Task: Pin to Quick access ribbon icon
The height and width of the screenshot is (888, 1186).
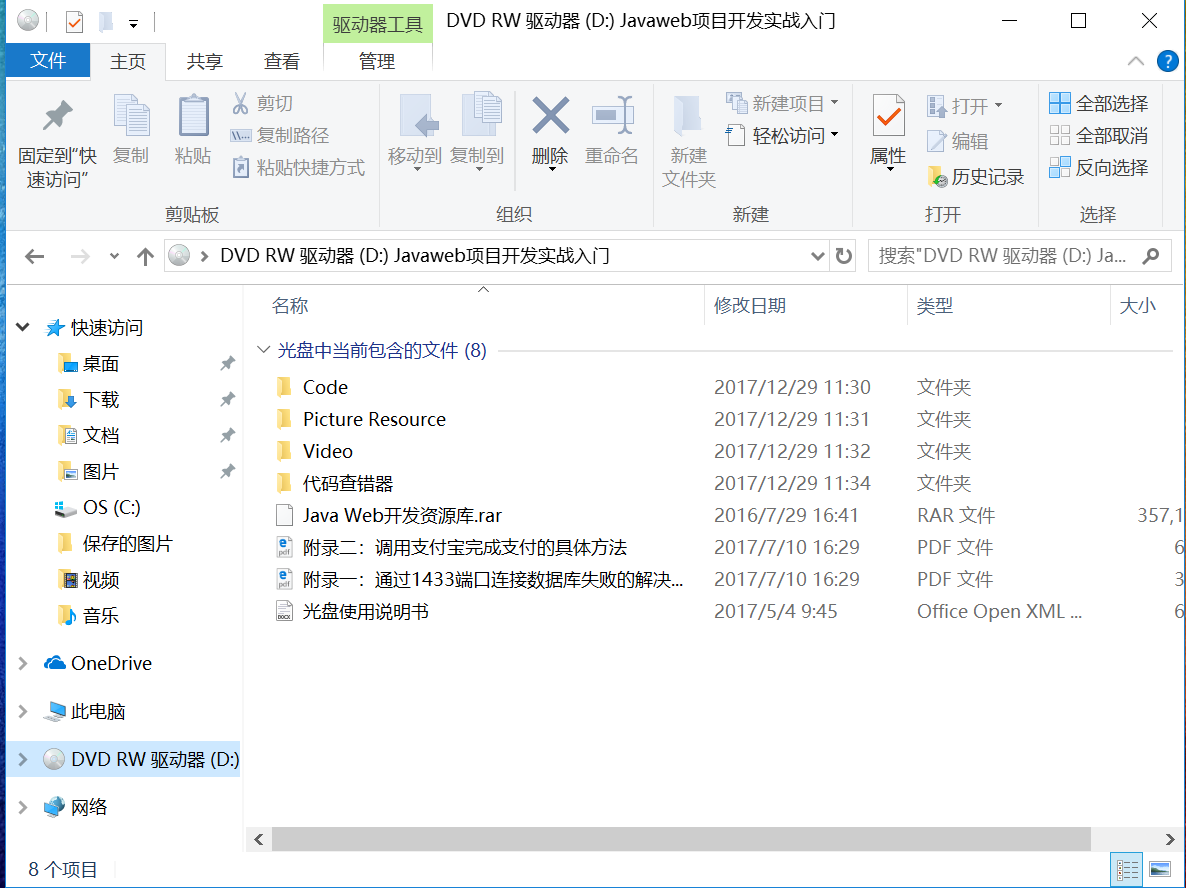Action: pyautogui.click(x=57, y=116)
